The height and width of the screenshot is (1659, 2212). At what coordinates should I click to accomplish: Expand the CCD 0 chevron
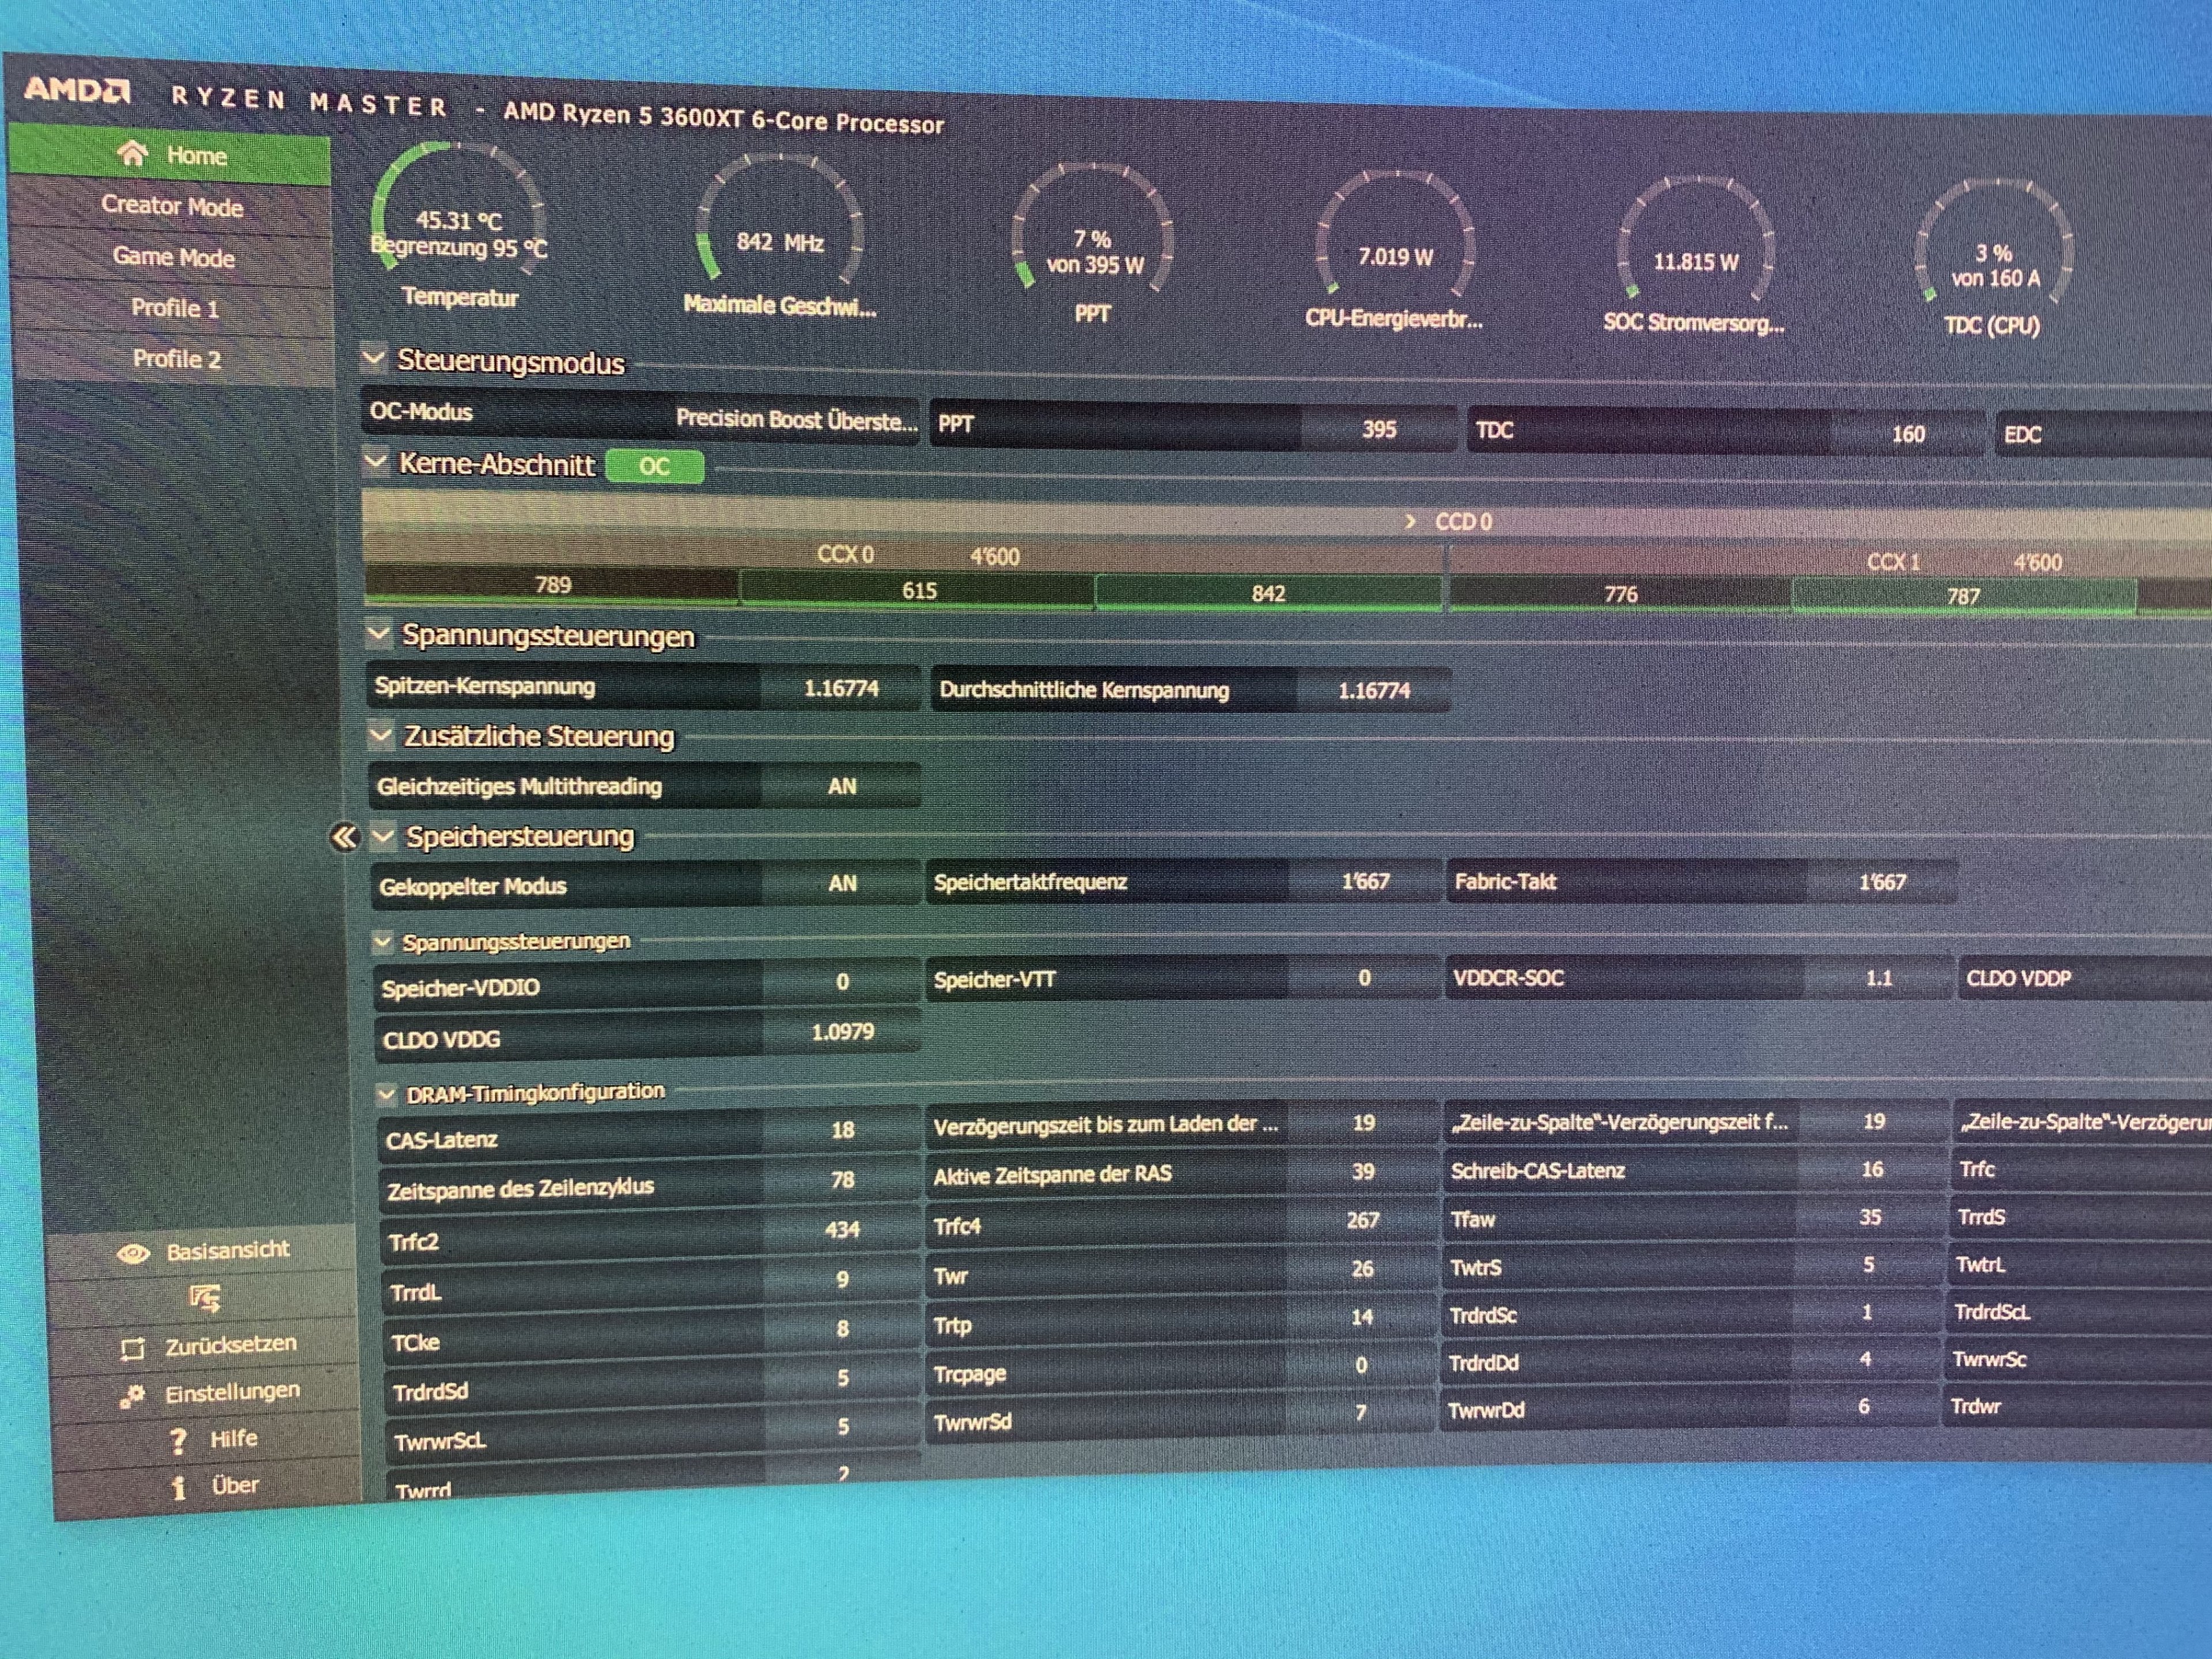pyautogui.click(x=1410, y=522)
